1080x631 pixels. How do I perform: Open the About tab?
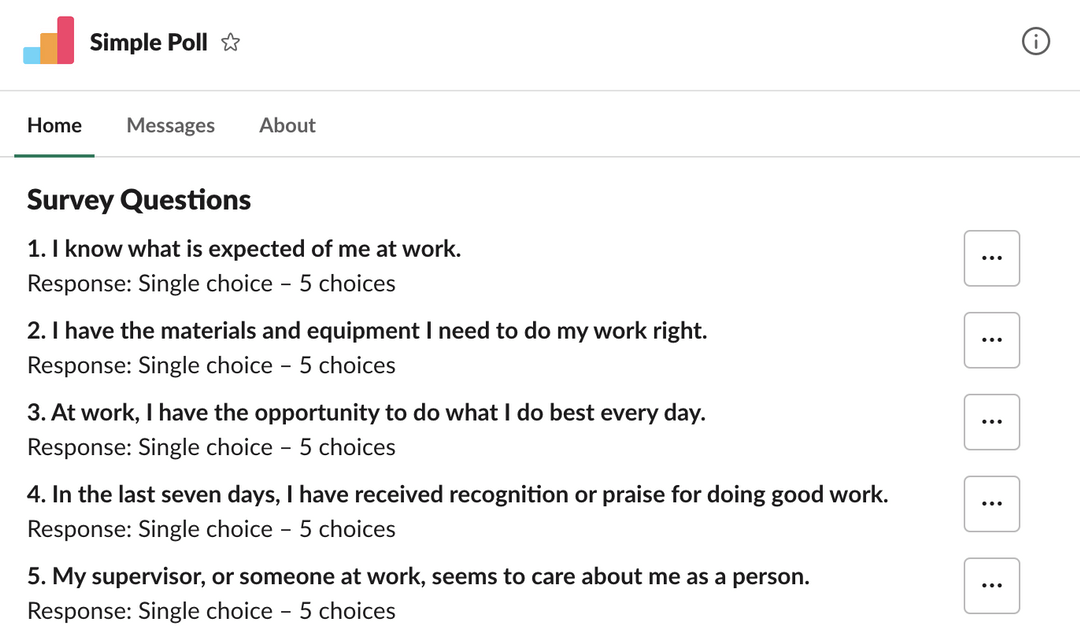coord(287,125)
